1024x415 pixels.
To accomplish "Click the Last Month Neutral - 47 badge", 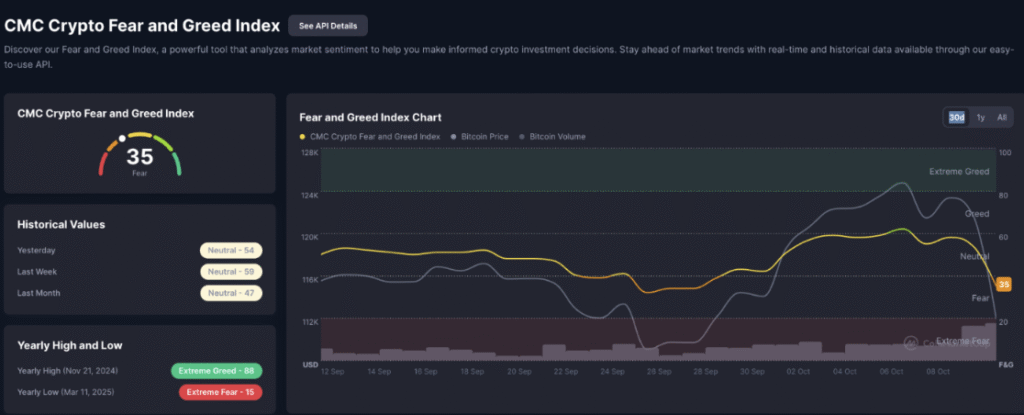I will 231,293.
